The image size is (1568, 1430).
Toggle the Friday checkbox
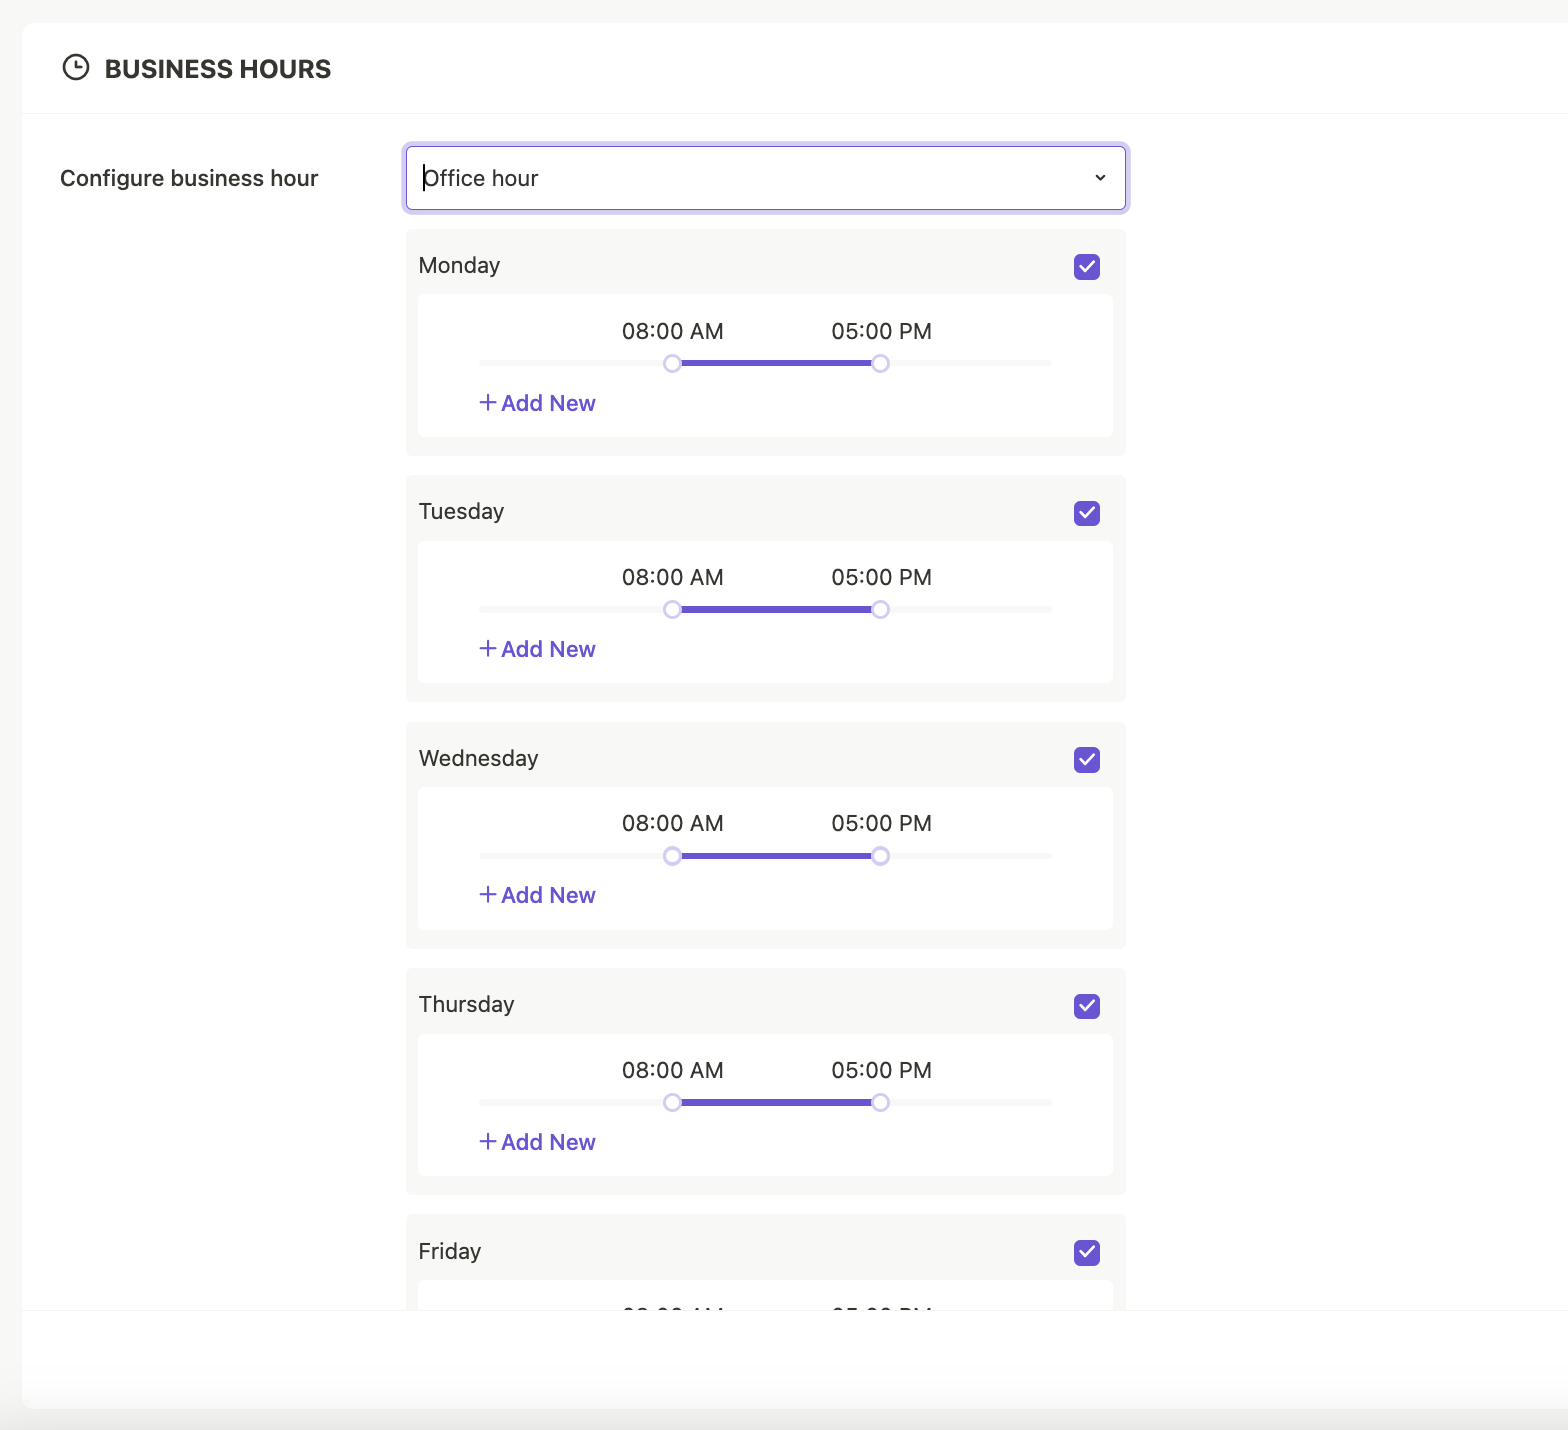tap(1087, 1252)
